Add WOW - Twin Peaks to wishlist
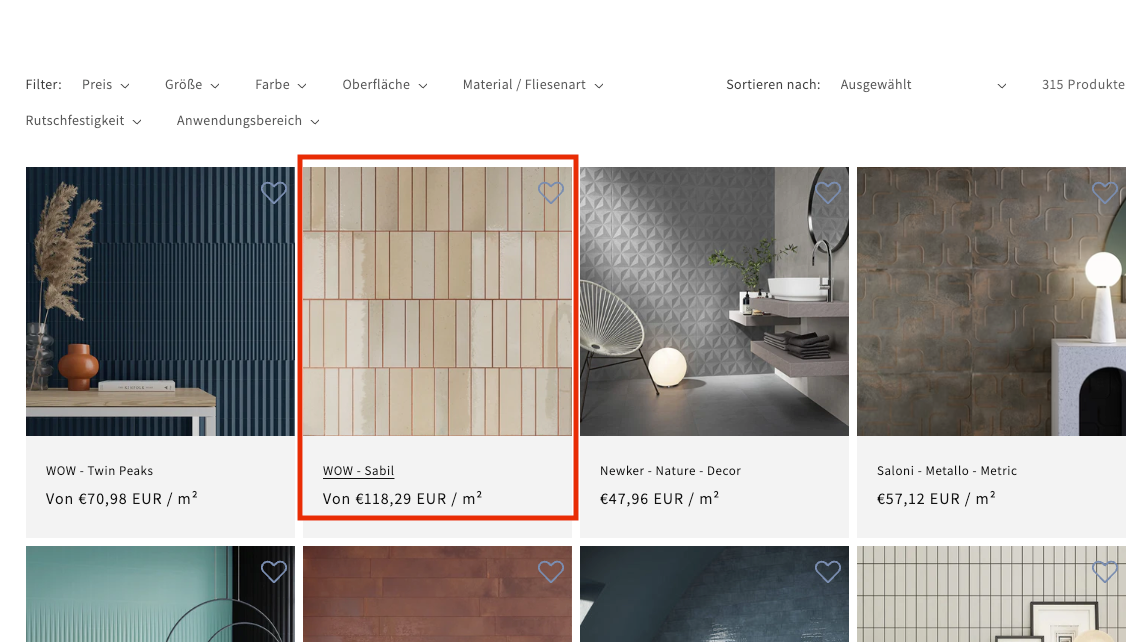Image resolution: width=1142 pixels, height=643 pixels. point(274,192)
